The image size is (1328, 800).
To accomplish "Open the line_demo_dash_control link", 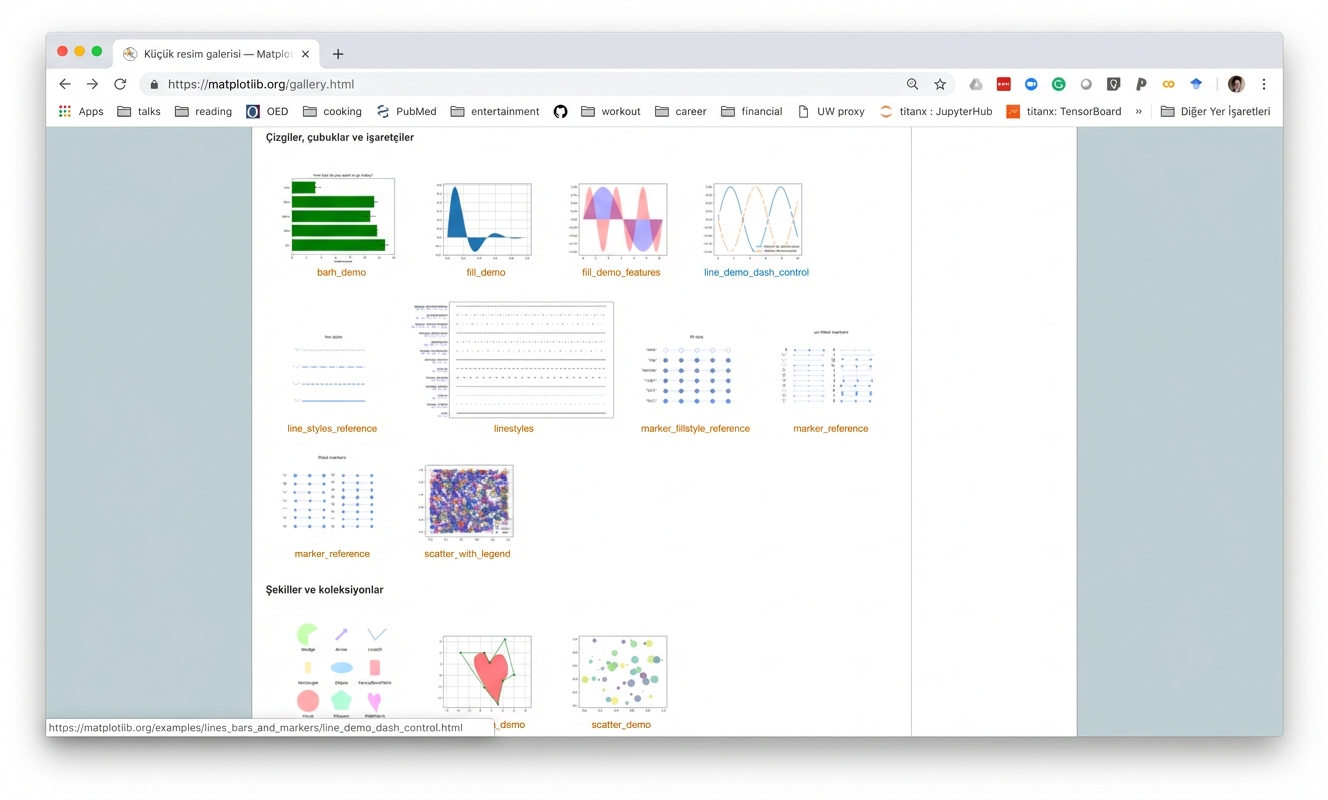I will [756, 272].
